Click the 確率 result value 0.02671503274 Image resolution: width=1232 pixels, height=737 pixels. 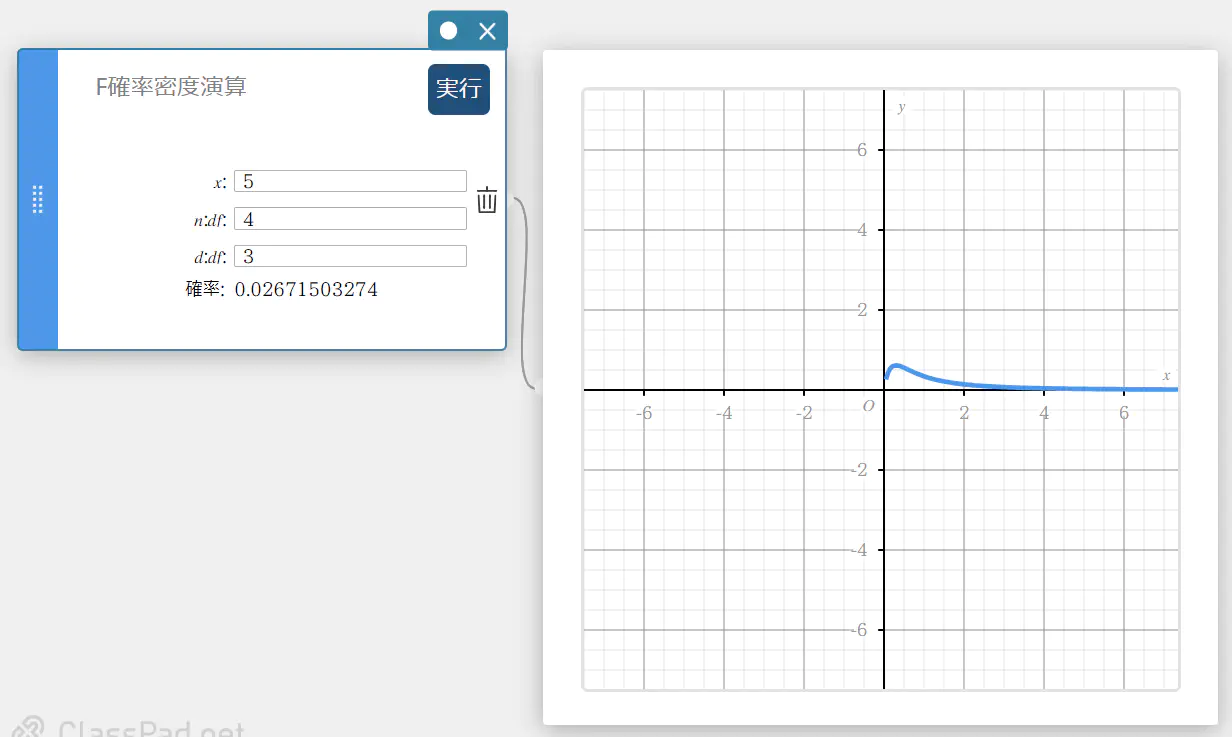pos(306,290)
